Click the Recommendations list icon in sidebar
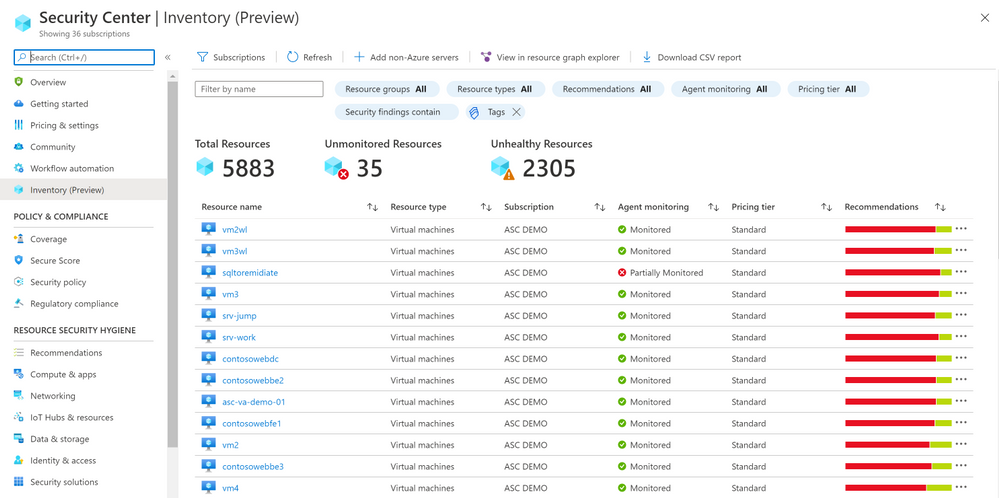 click(18, 353)
